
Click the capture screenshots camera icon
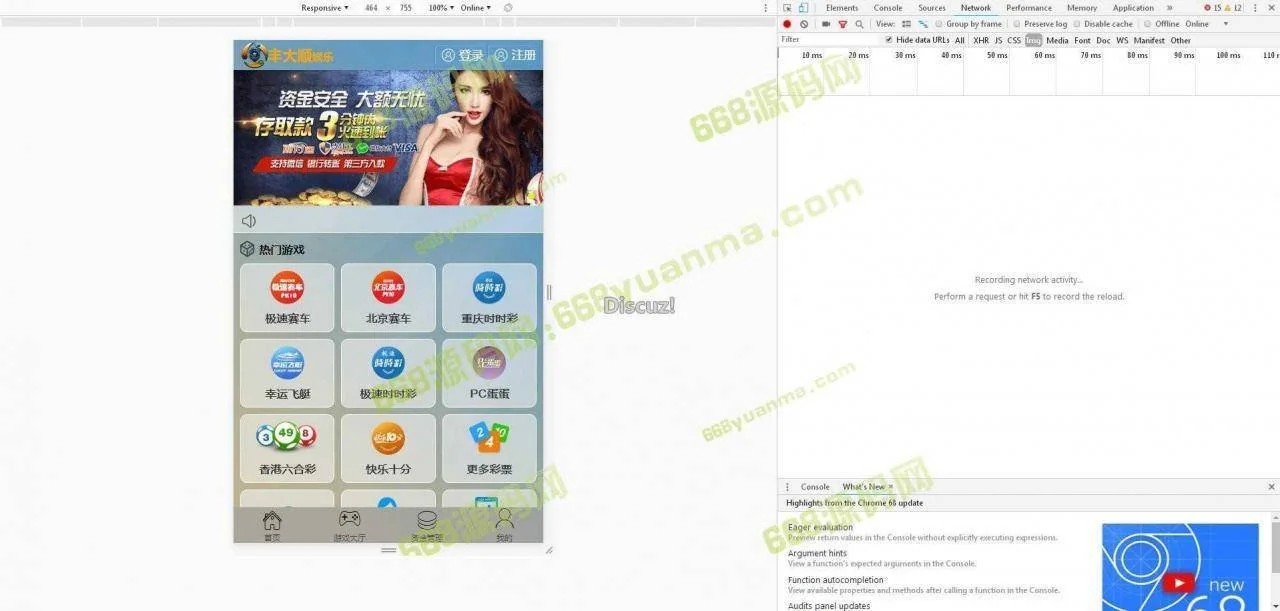click(826, 24)
